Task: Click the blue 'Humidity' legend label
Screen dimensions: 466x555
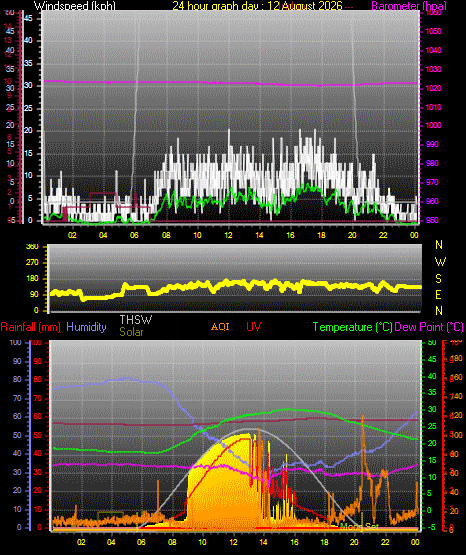Action: [86, 327]
